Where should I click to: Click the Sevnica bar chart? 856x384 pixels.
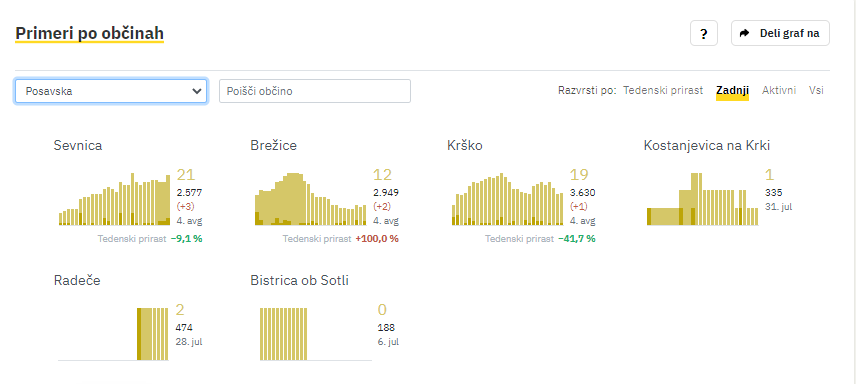[x=115, y=199]
